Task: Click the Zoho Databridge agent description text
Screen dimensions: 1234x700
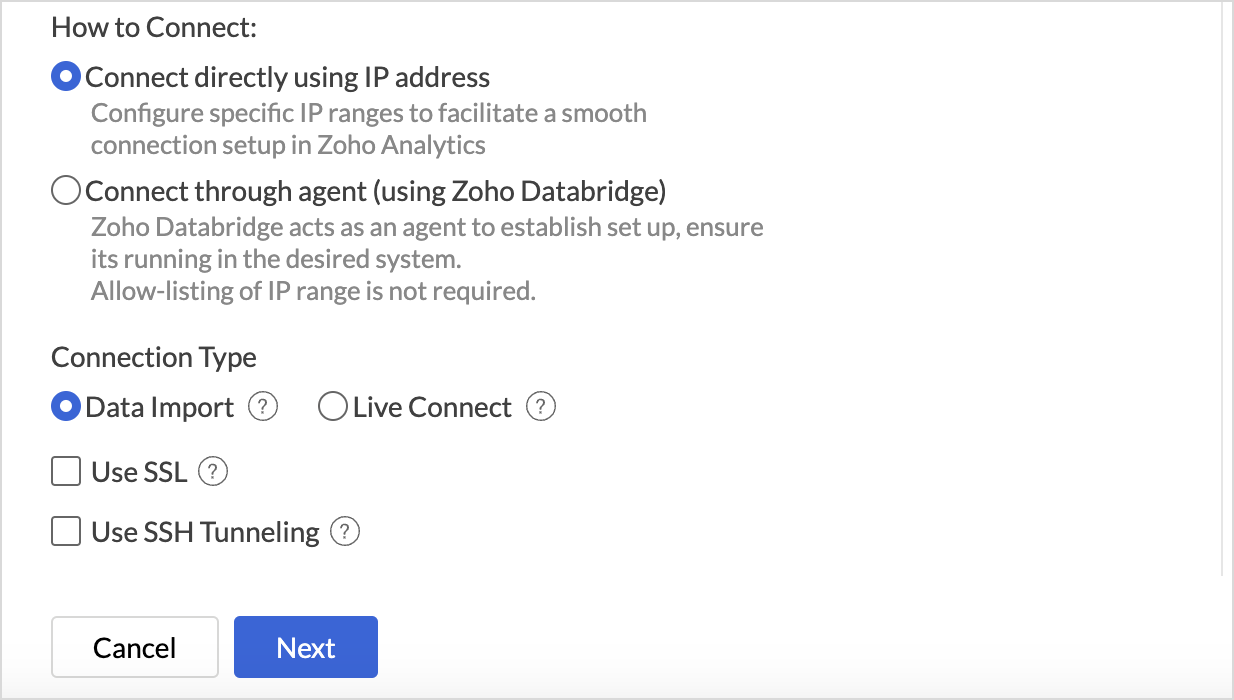Action: pos(427,259)
